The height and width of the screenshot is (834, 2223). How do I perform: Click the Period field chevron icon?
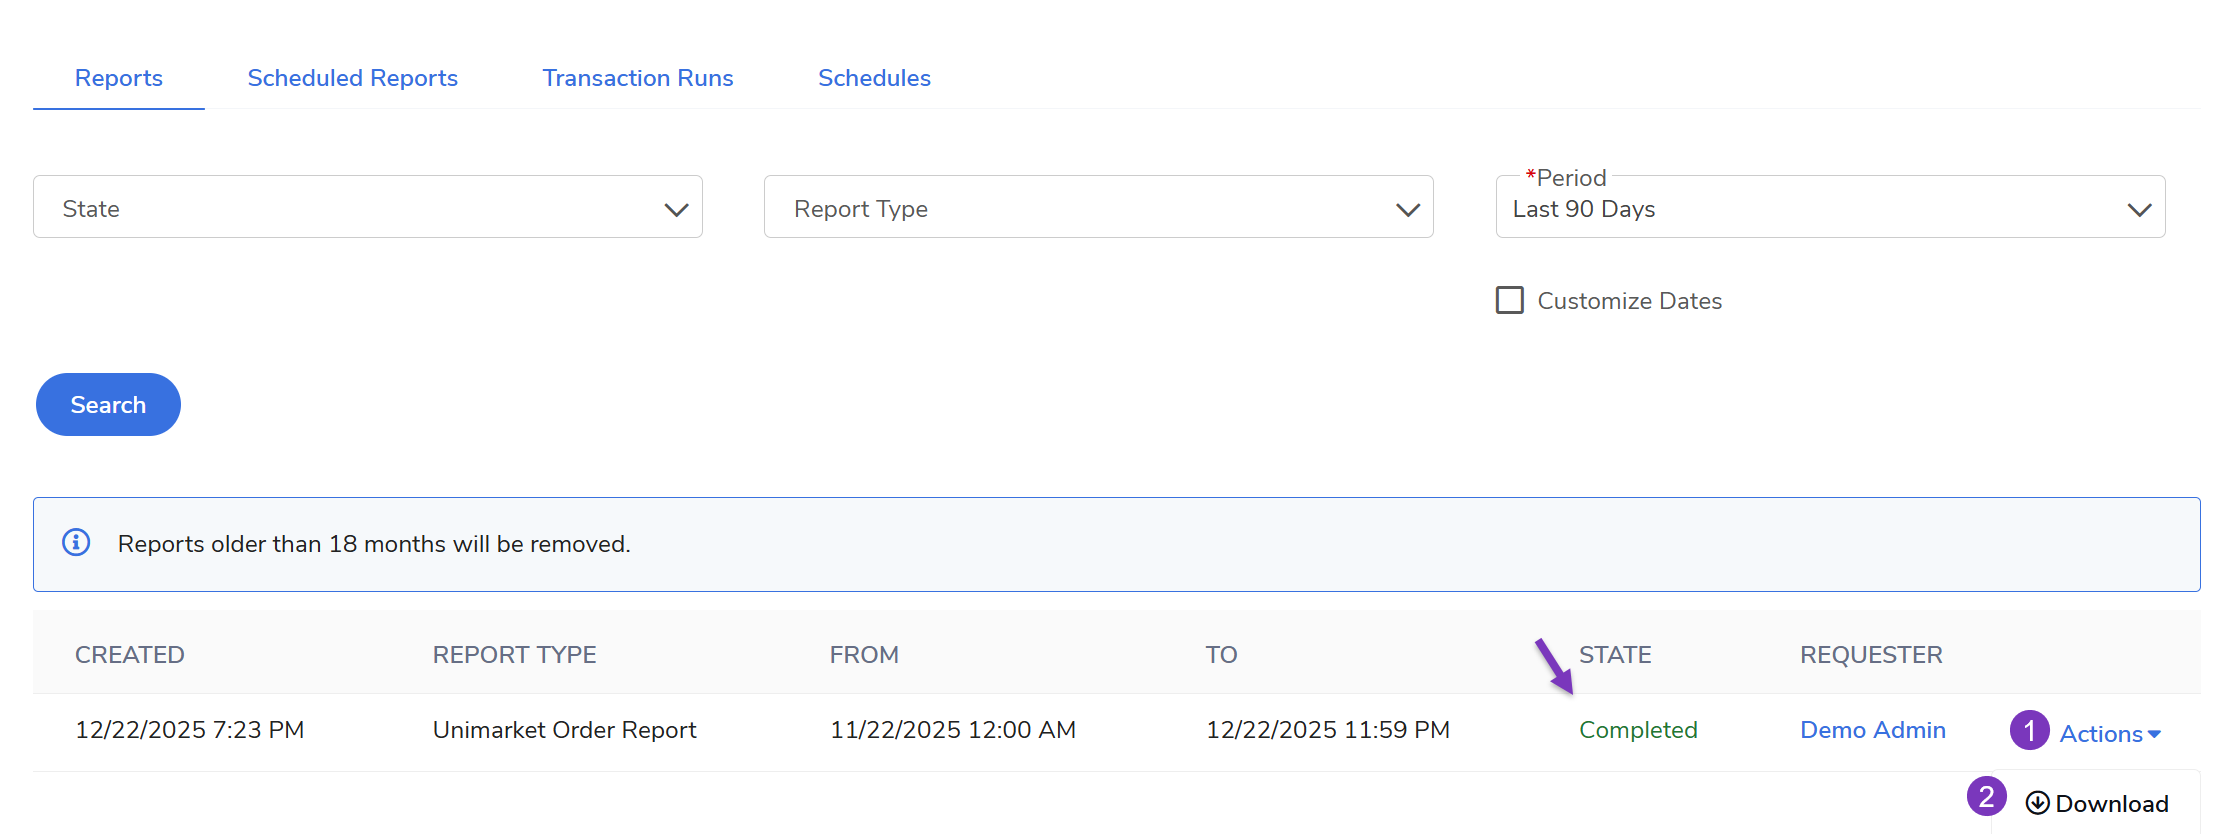pyautogui.click(x=2139, y=209)
